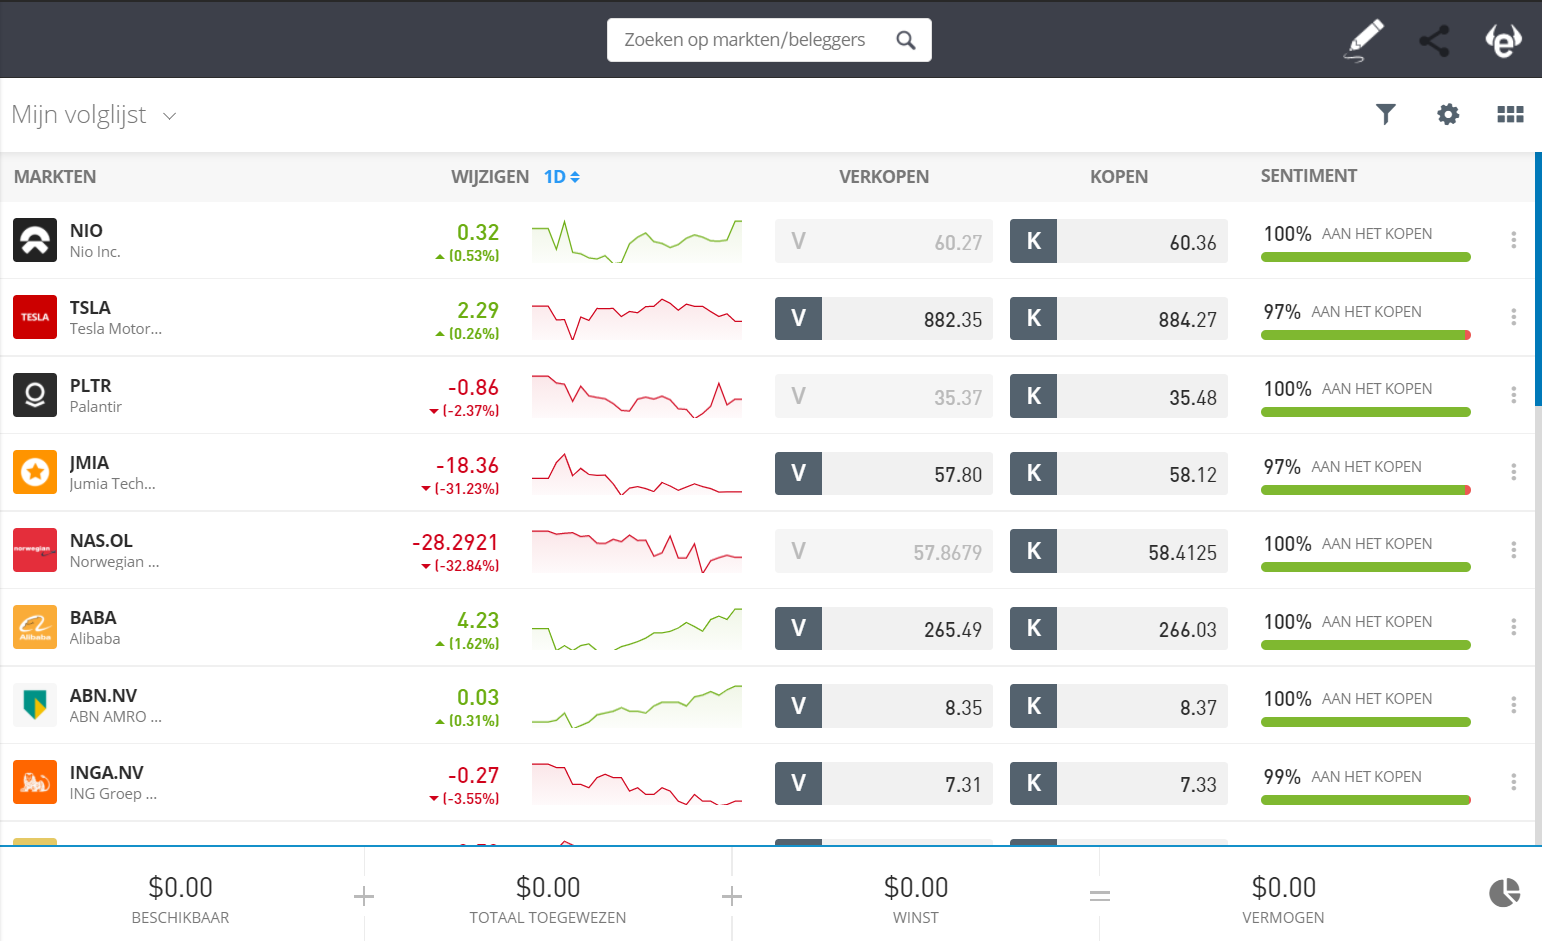The image size is (1542, 941).
Task: Click the VERKOPEN column header
Action: 884,177
